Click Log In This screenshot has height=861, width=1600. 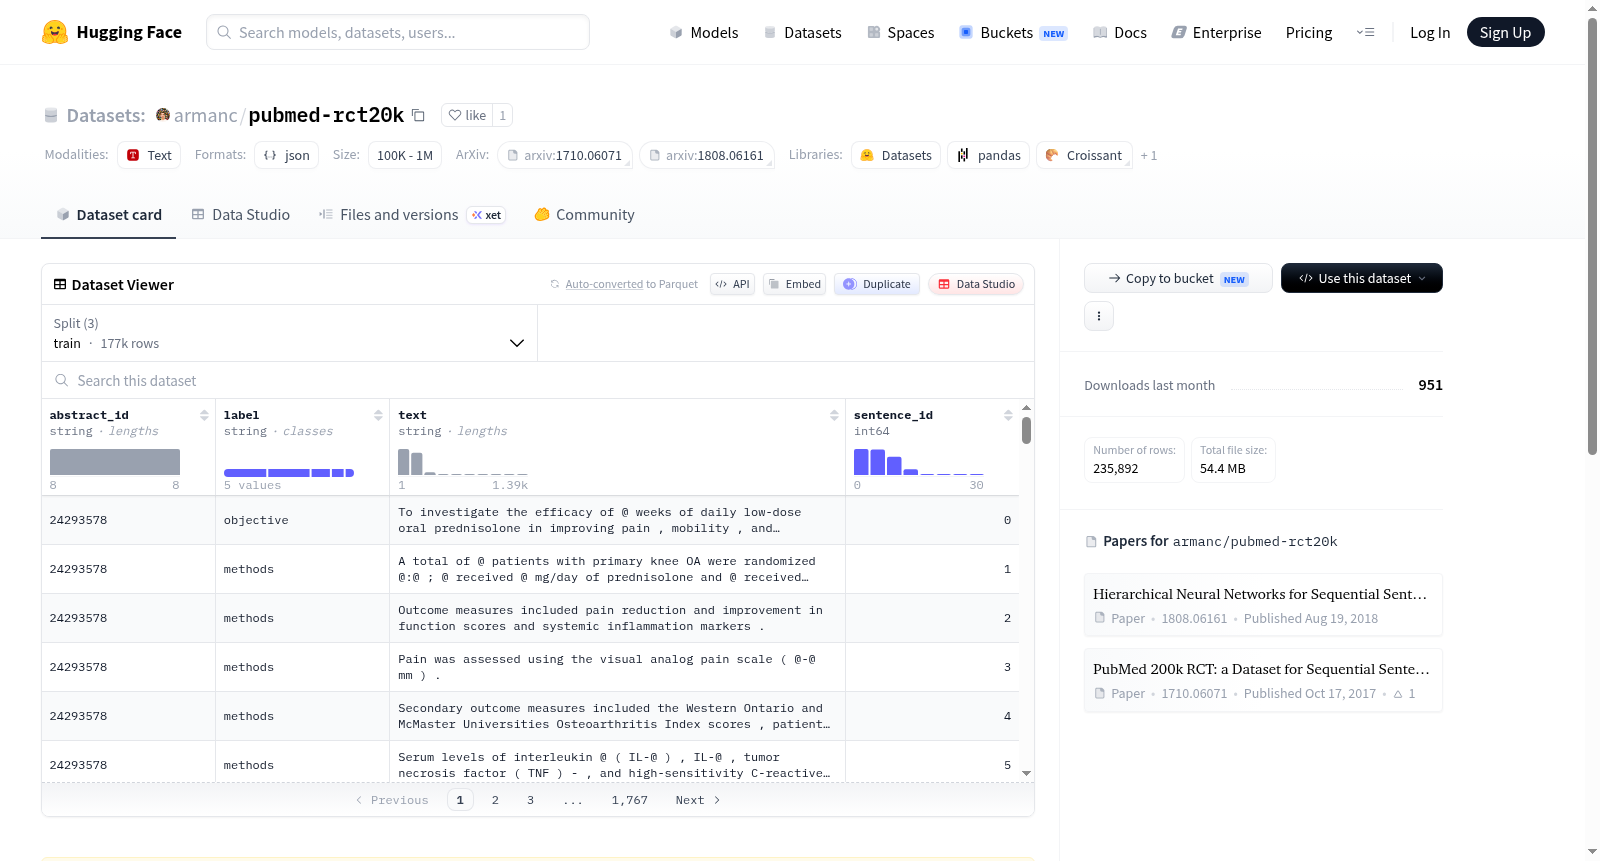pos(1430,33)
